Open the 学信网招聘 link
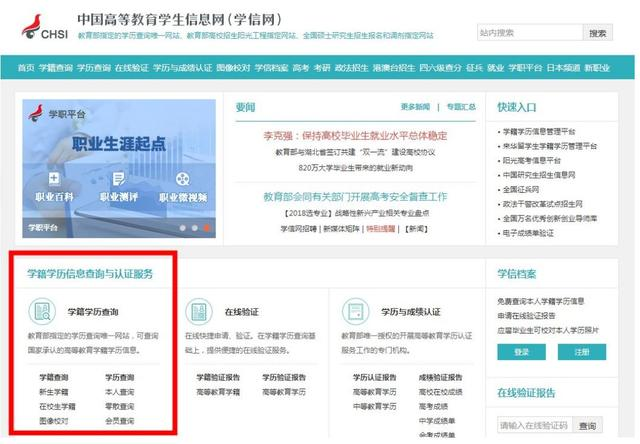 tap(298, 229)
